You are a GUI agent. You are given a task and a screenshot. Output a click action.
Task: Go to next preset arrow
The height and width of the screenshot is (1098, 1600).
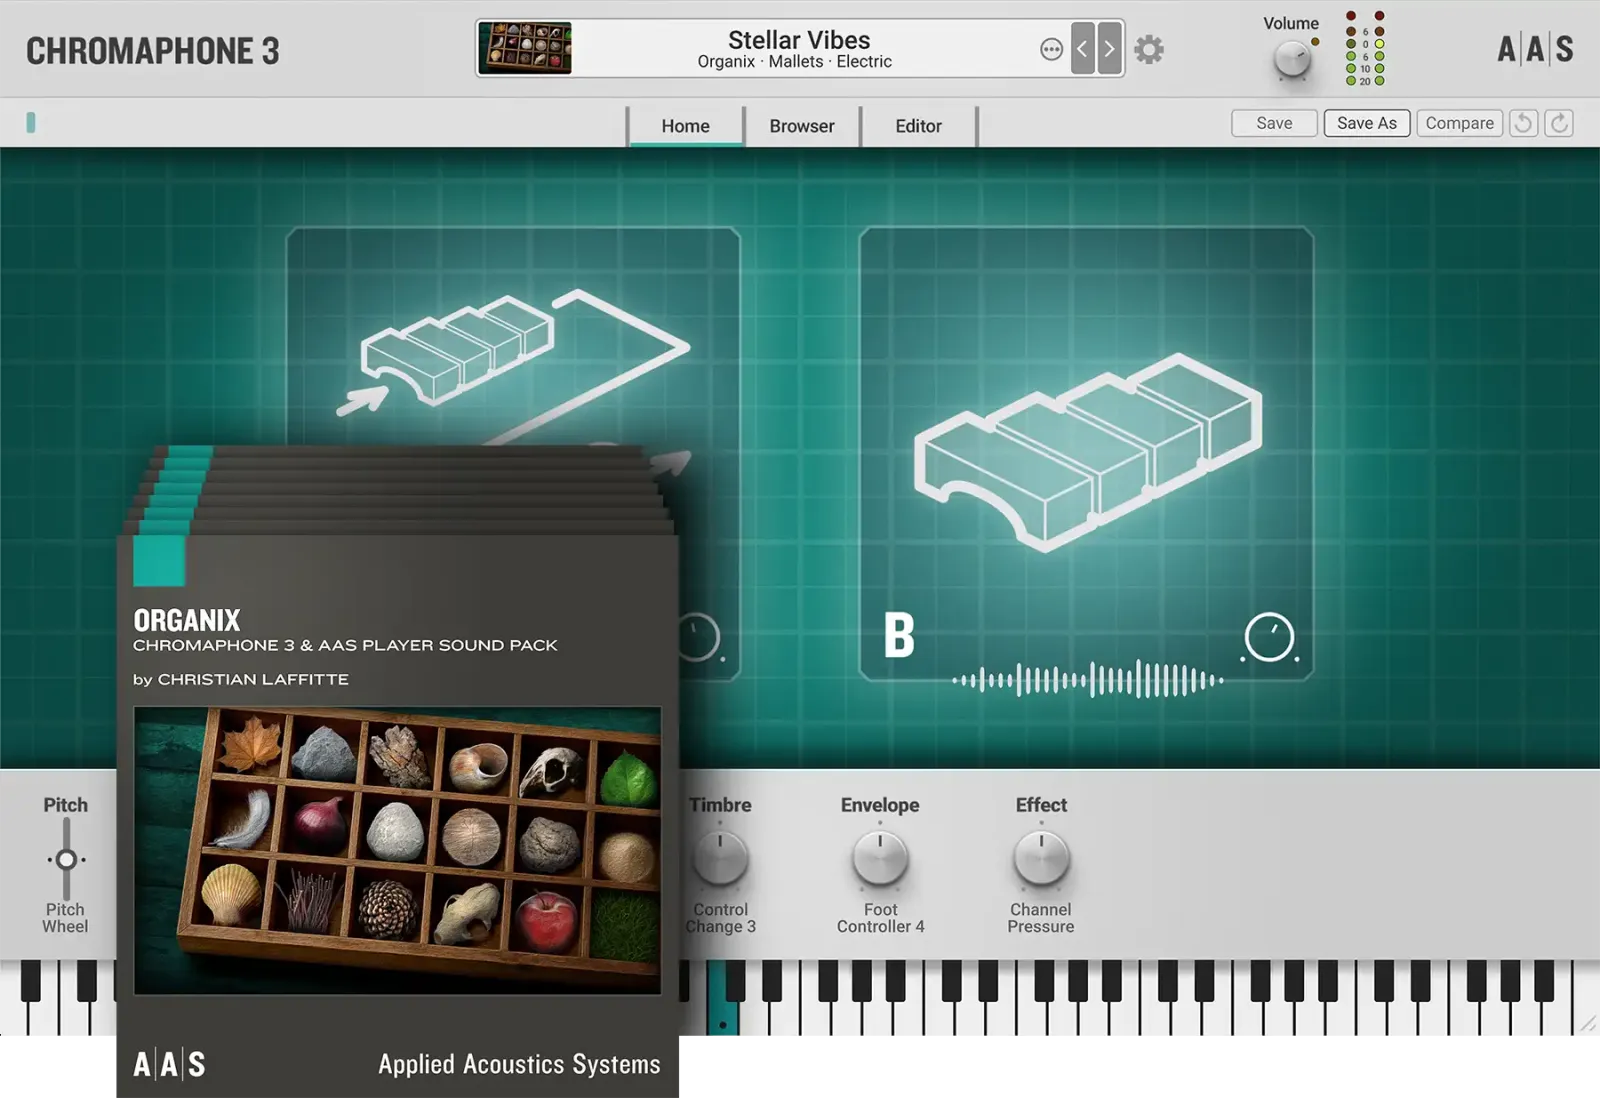1109,48
